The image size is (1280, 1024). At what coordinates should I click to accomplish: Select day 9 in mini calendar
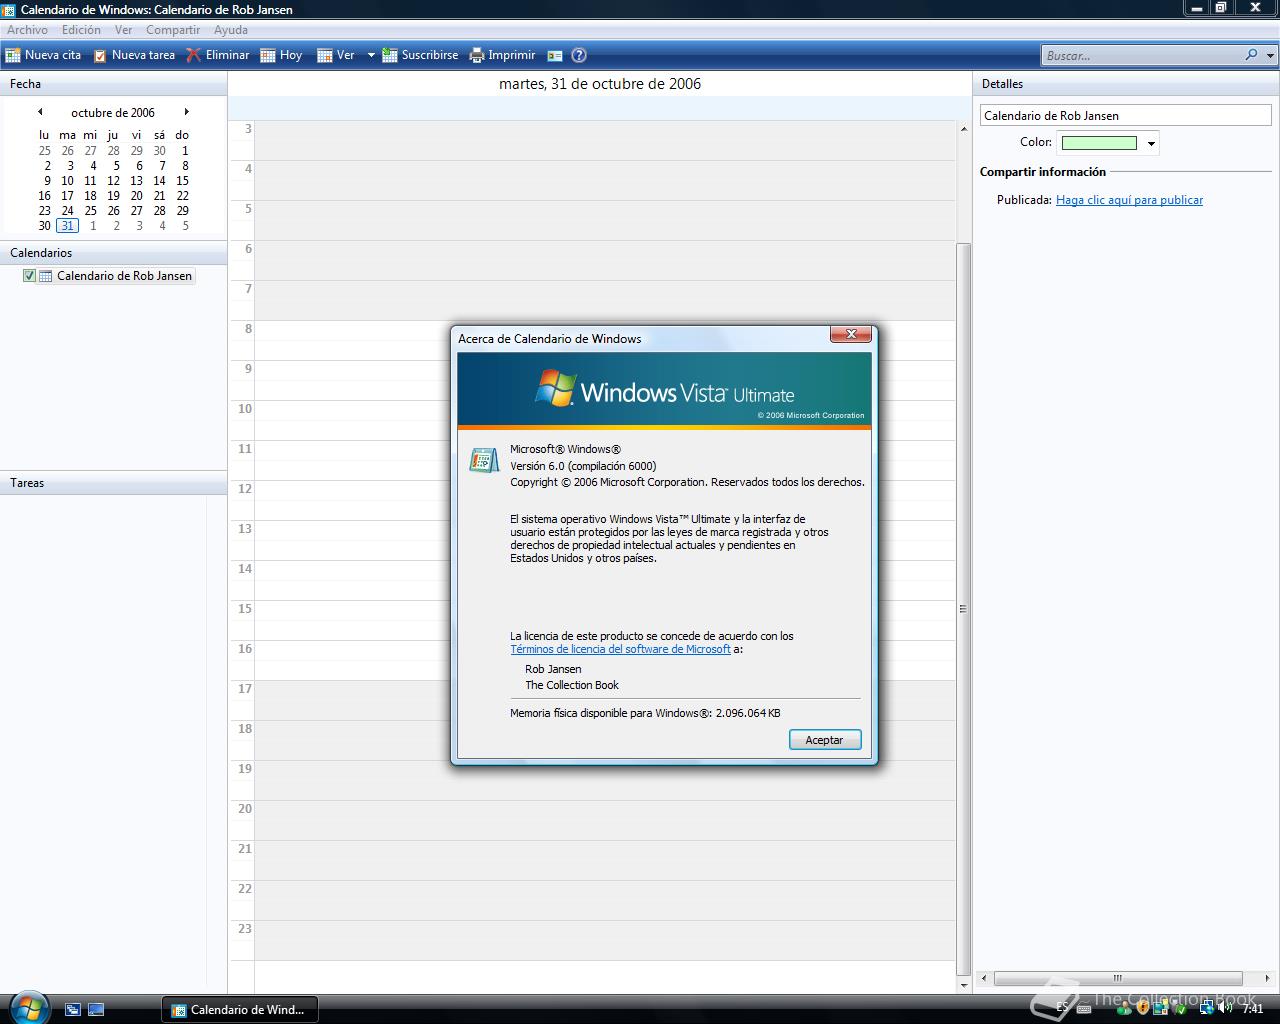(46, 181)
